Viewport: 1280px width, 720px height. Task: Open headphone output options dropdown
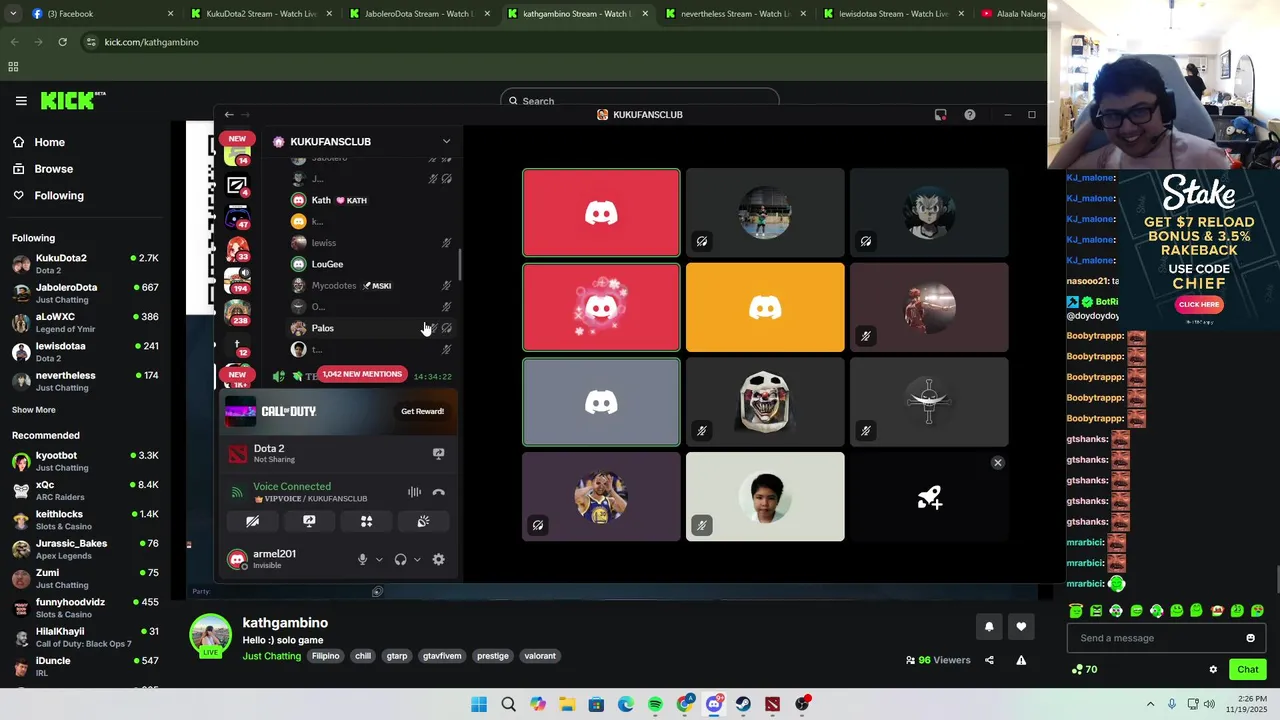417,560
